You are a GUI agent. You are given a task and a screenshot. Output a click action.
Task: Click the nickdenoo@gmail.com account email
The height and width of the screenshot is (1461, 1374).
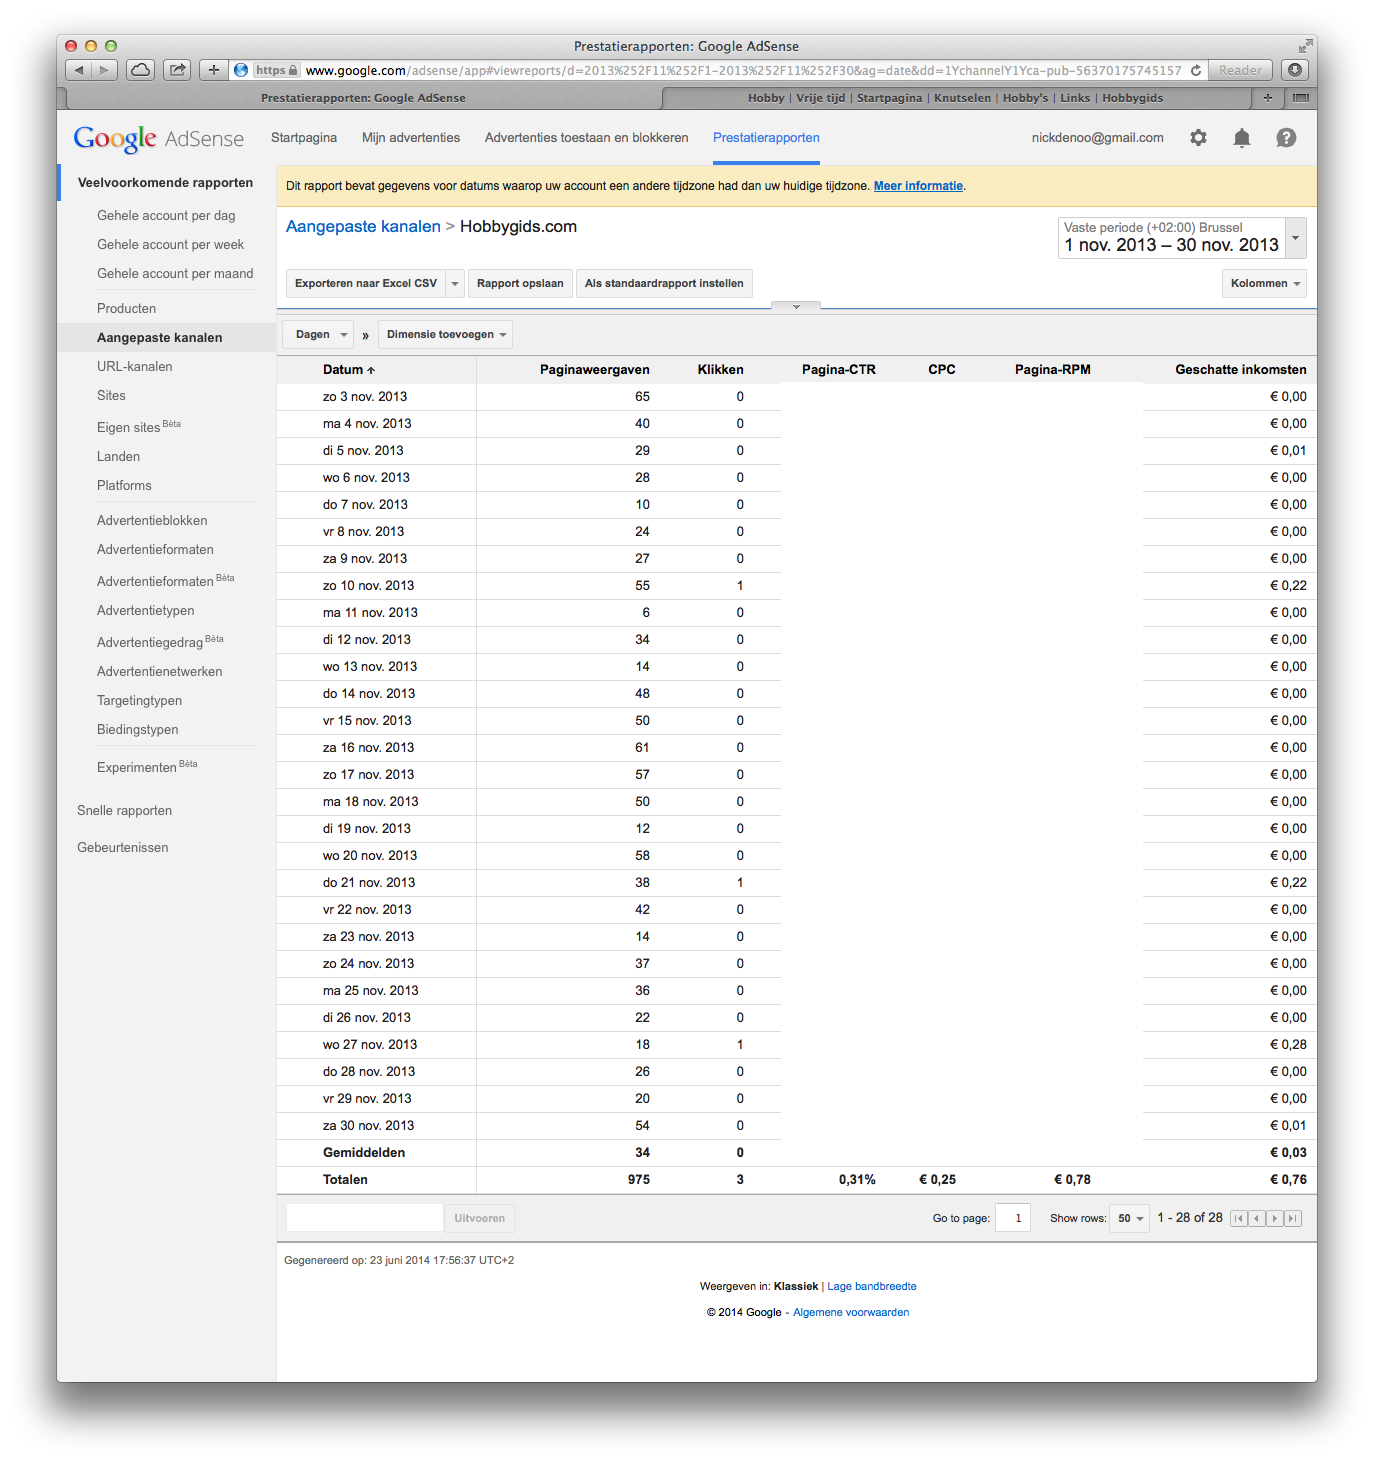[1097, 138]
